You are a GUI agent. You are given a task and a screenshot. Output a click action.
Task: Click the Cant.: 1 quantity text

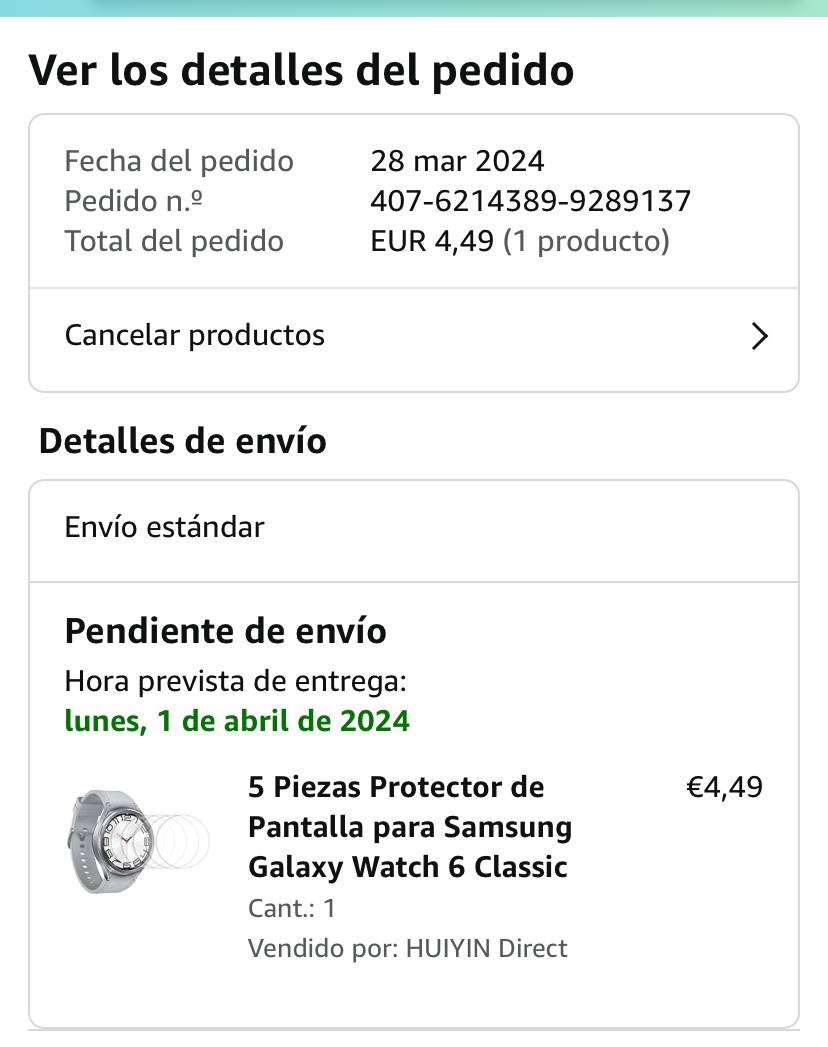(292, 908)
